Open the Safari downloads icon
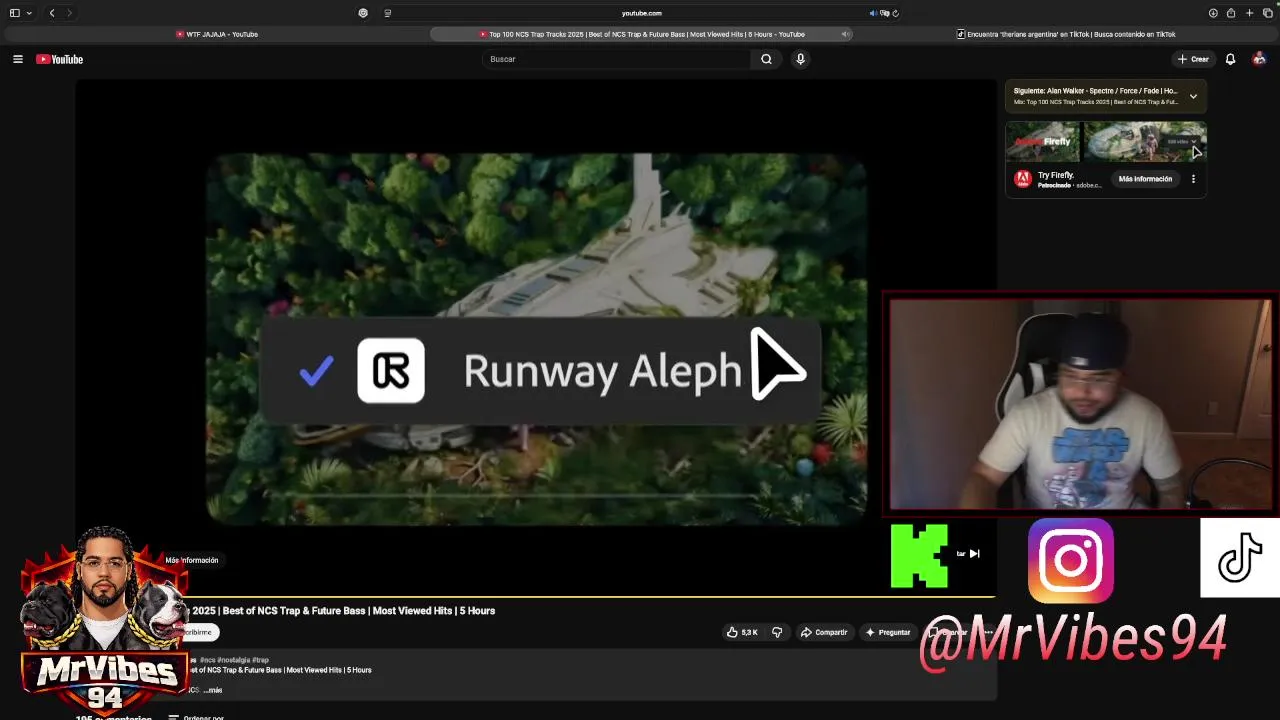1280x720 pixels. coord(1213,13)
